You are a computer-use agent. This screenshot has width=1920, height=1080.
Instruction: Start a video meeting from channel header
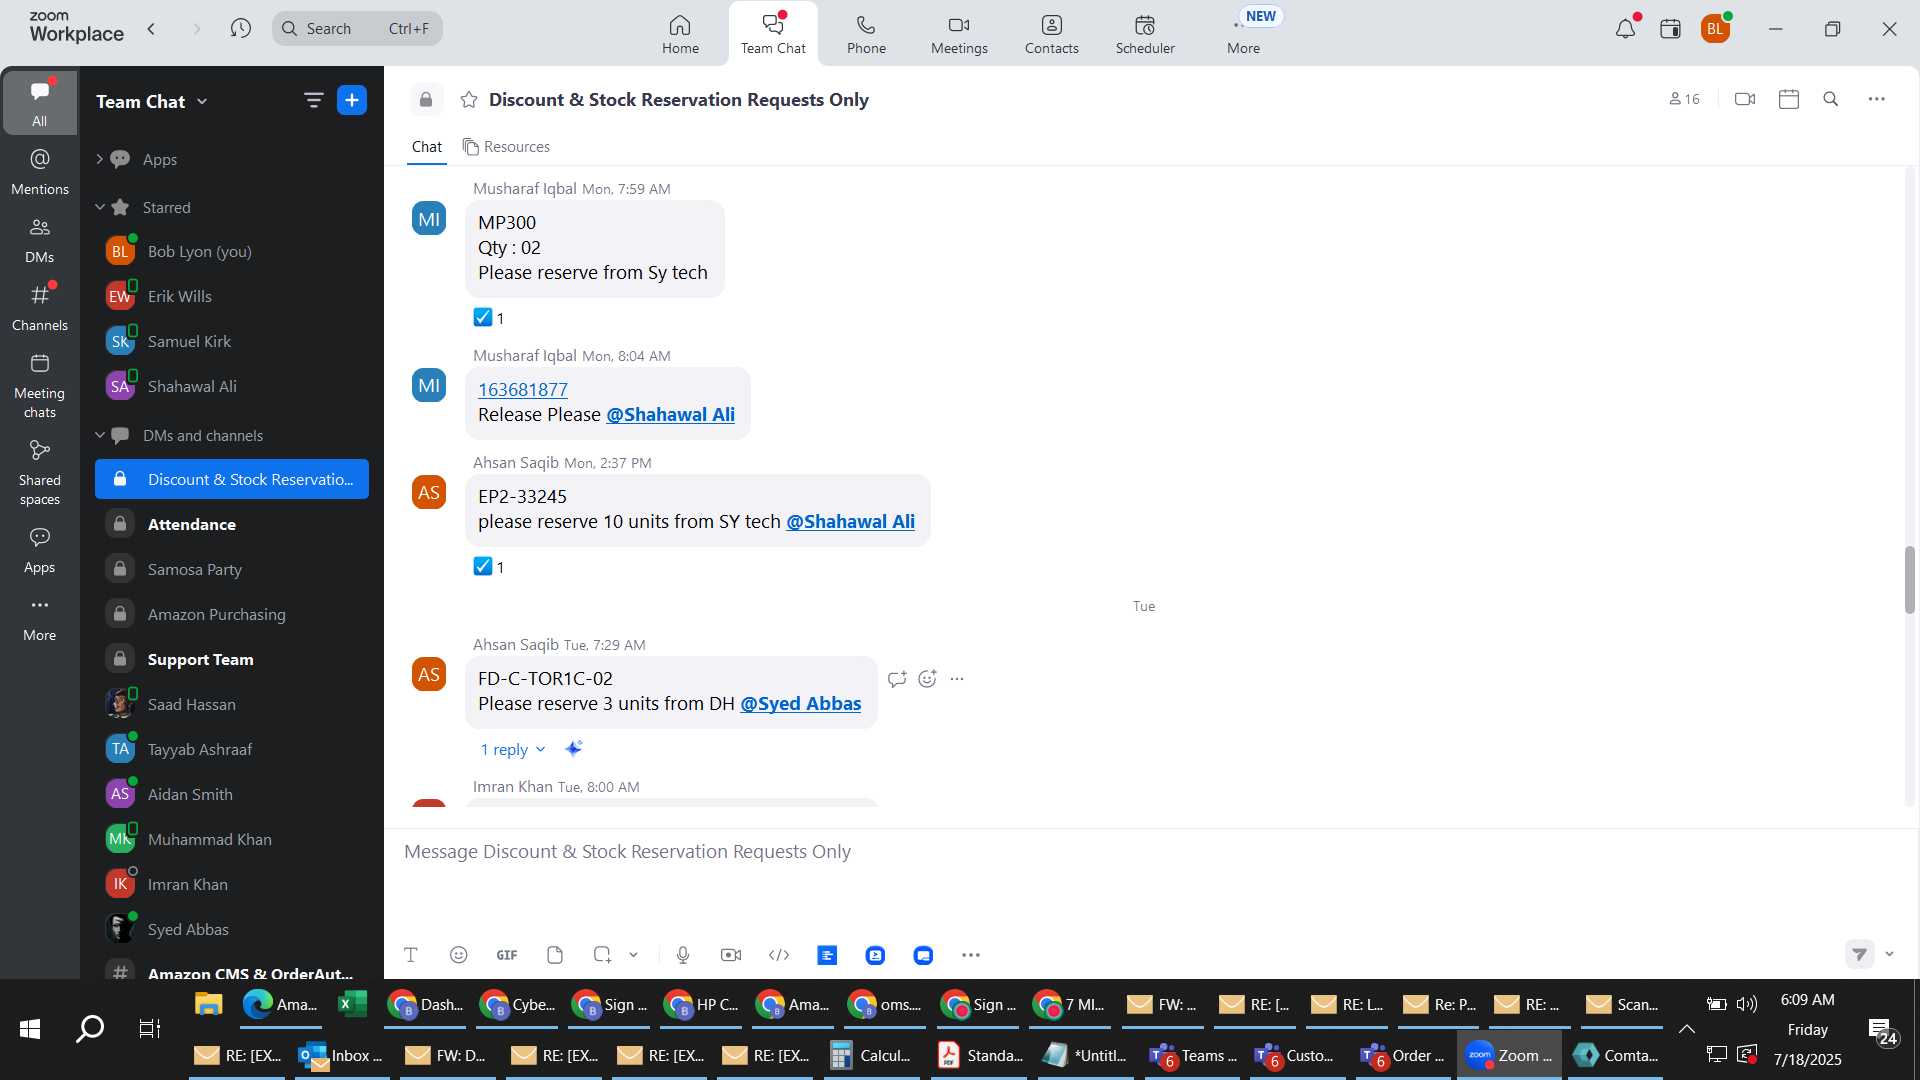click(1745, 99)
